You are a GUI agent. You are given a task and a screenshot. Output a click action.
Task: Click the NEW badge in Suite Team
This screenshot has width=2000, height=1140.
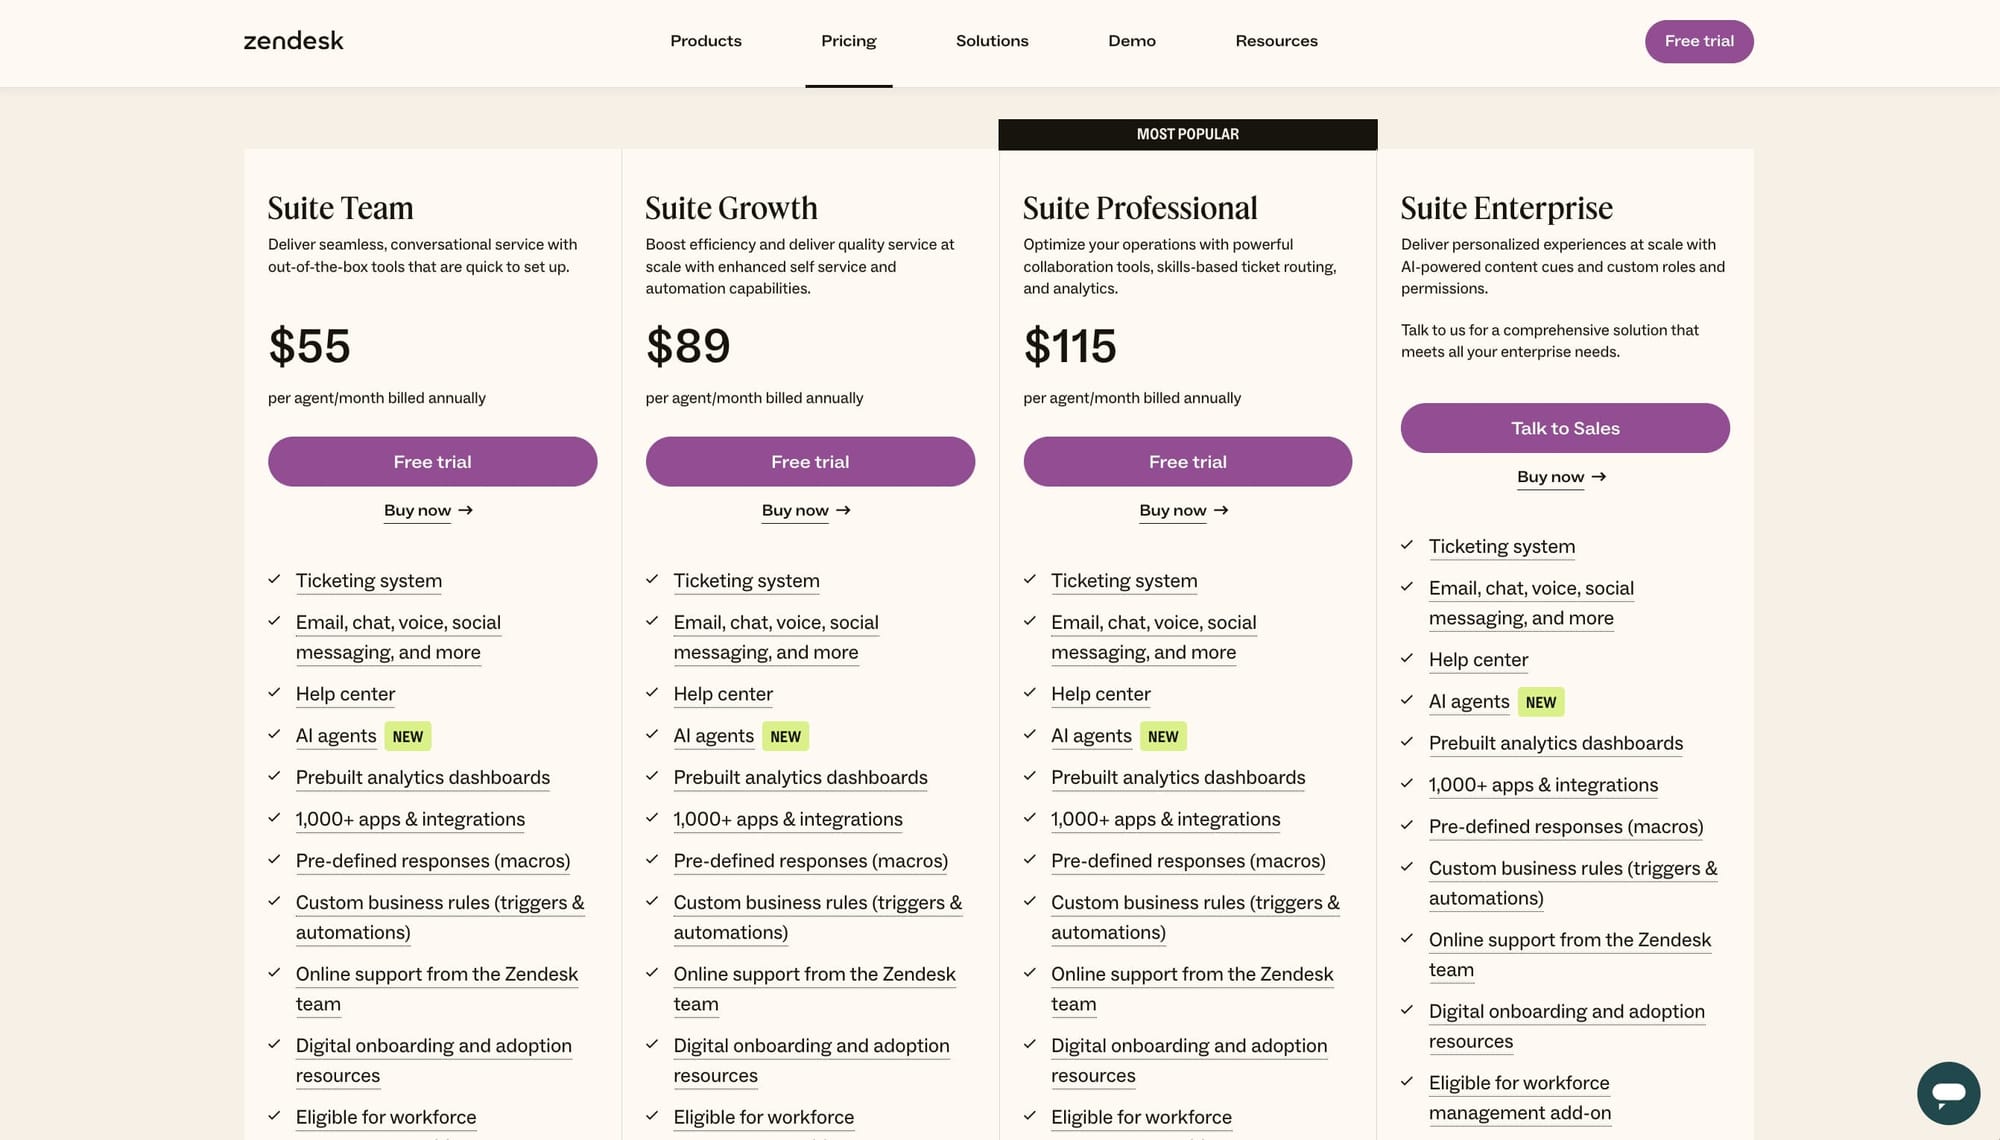[x=407, y=737]
